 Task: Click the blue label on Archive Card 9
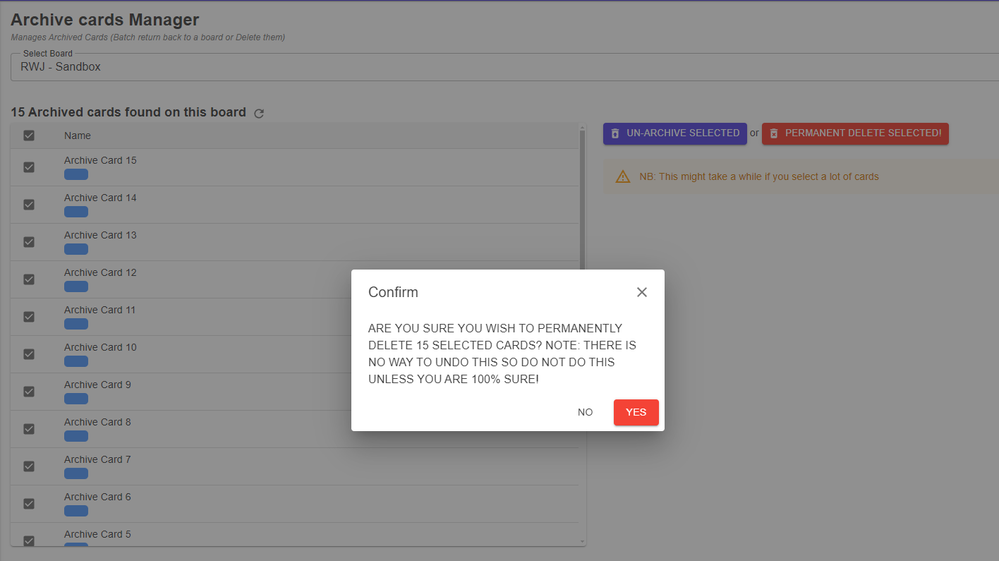click(x=76, y=399)
